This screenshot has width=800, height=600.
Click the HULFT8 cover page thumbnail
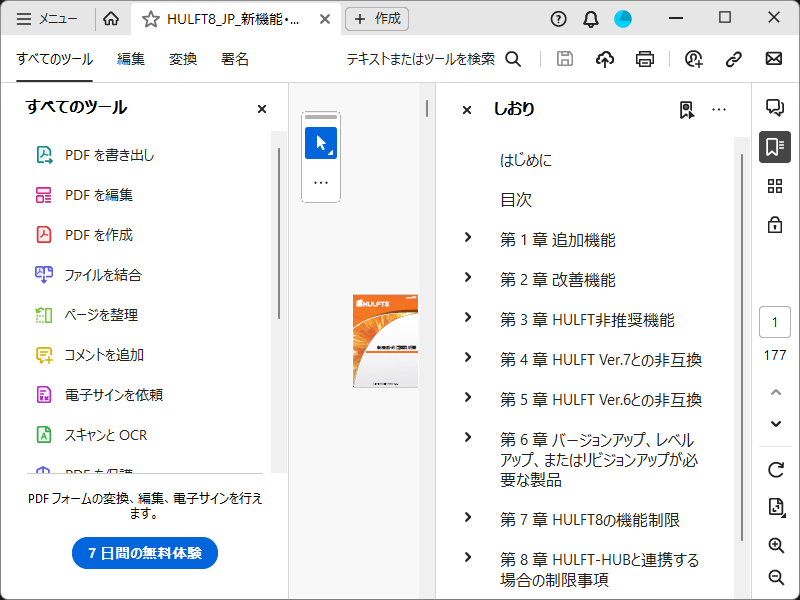click(x=386, y=341)
